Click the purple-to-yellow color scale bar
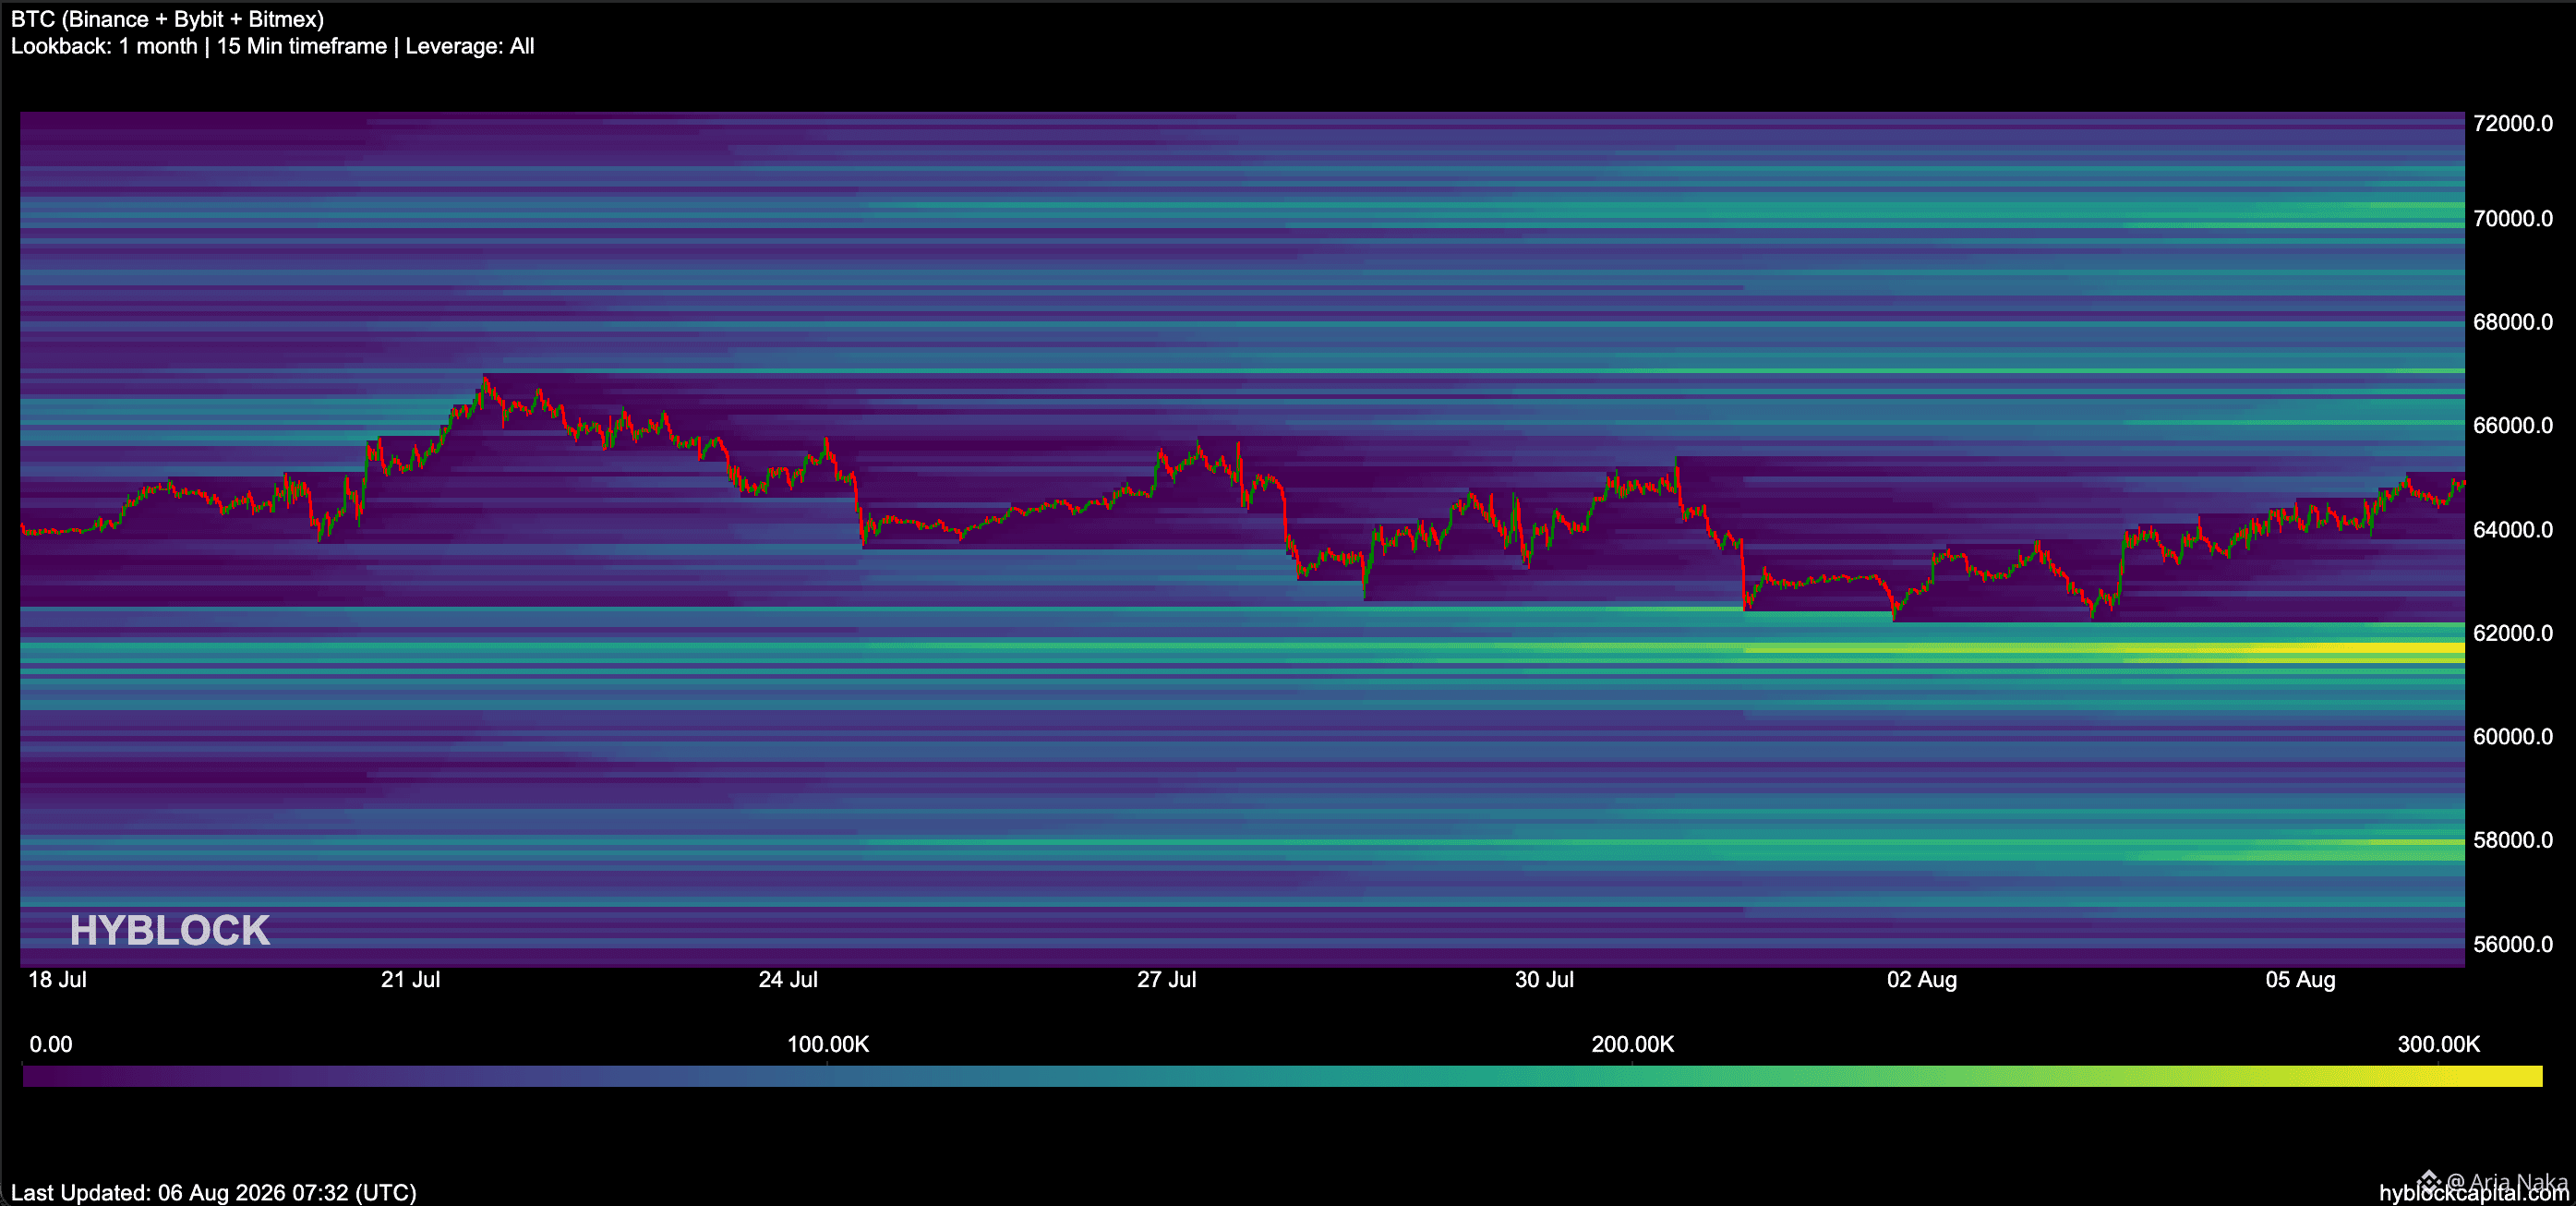2576x1206 pixels. [1282, 1076]
